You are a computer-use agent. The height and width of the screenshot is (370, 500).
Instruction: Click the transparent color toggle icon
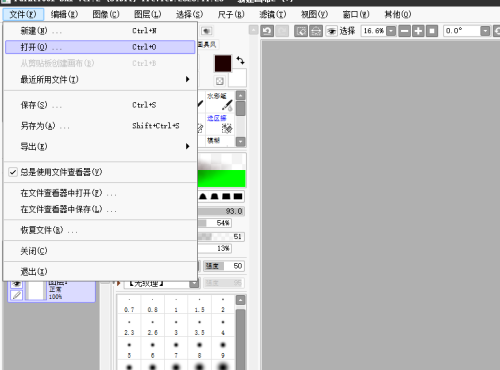click(x=220, y=81)
